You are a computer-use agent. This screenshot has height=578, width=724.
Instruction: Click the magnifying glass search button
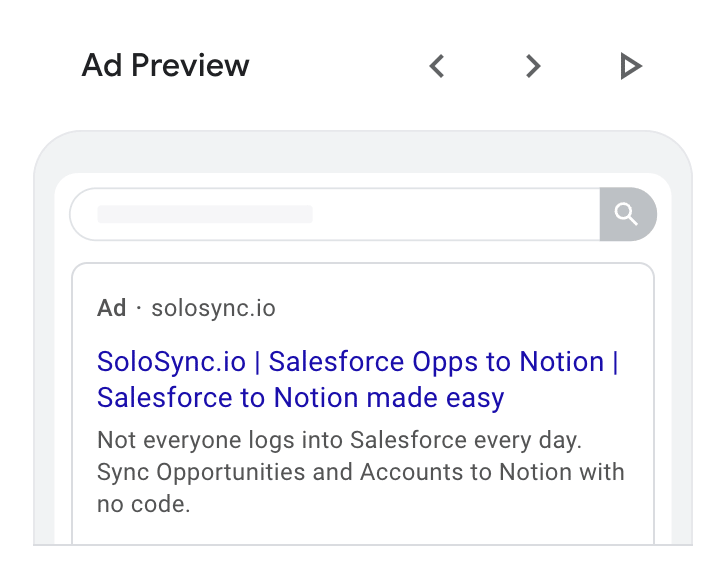(x=628, y=214)
